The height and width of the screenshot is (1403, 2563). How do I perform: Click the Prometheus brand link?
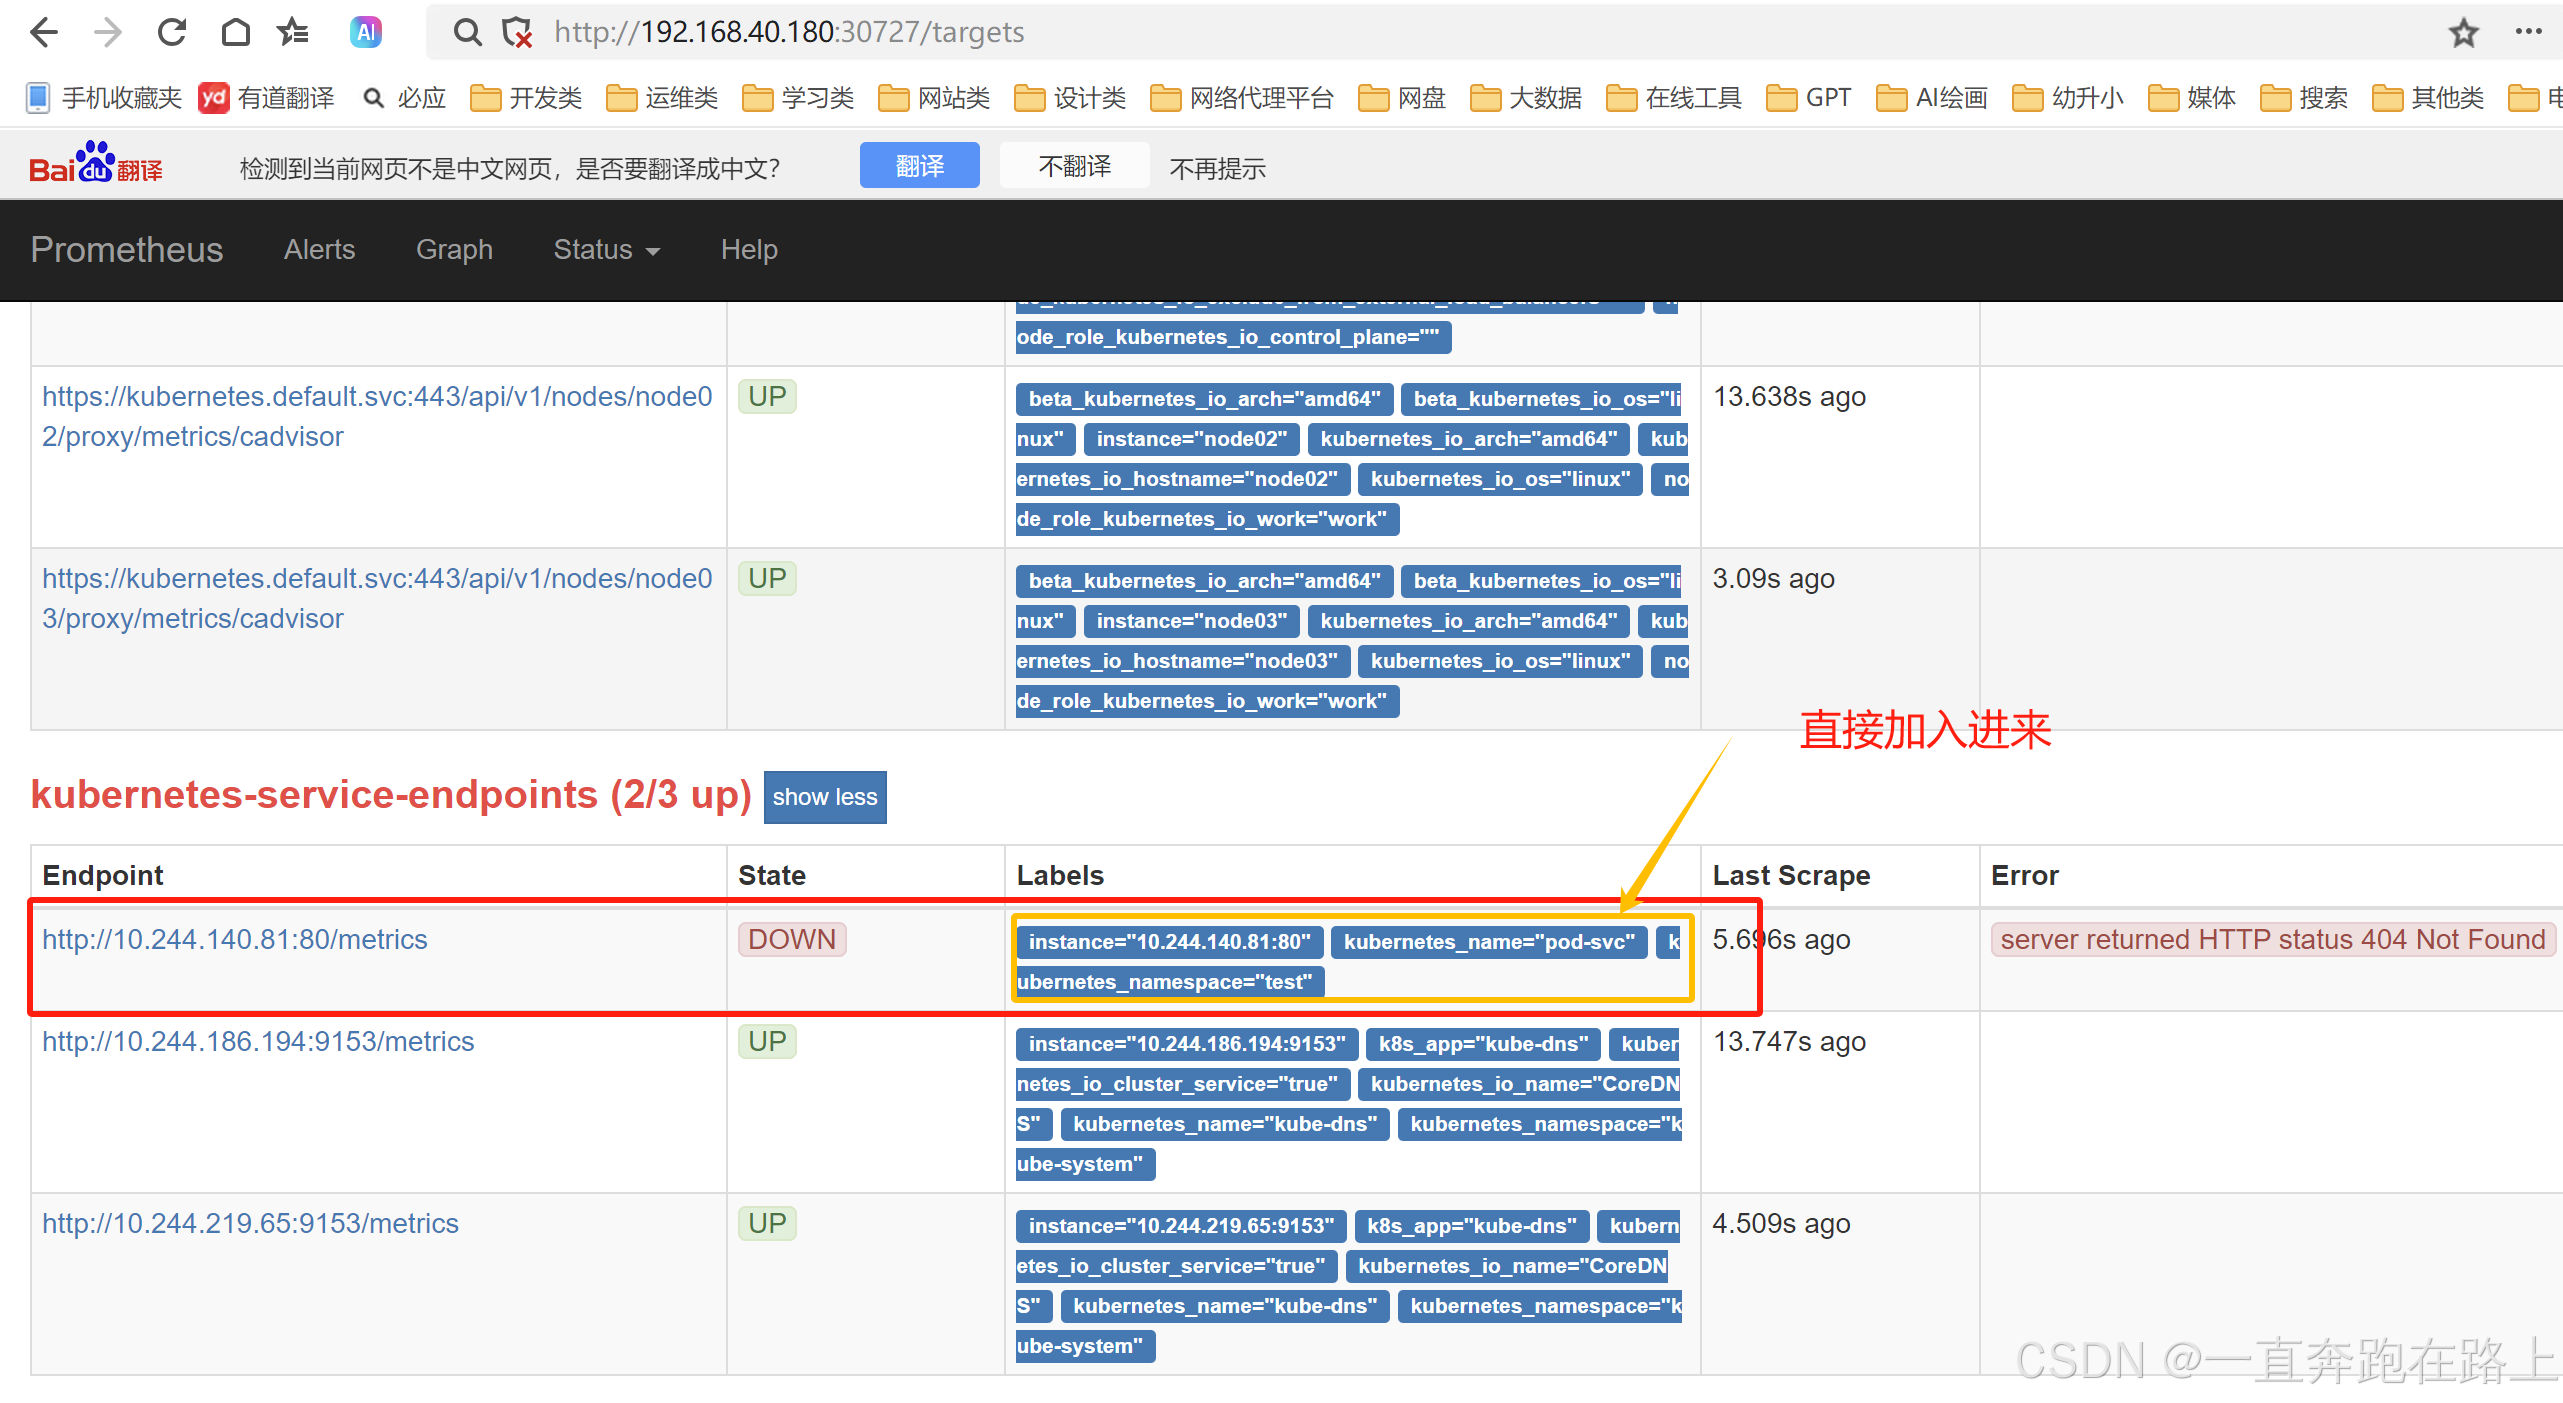(127, 250)
